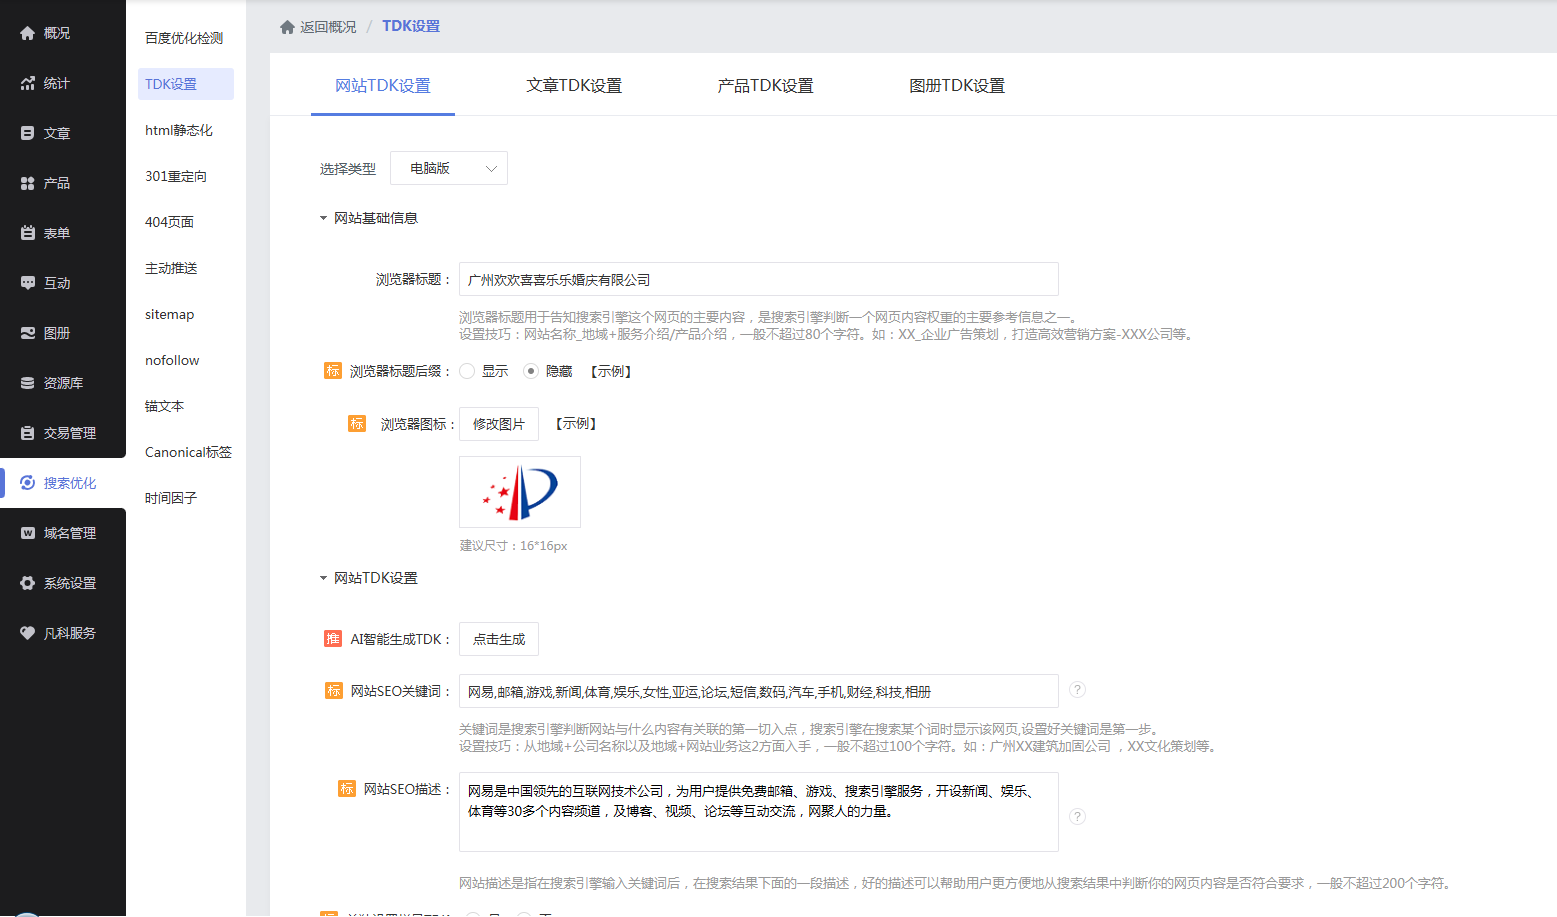Switch to 文章TDK设置 tab
This screenshot has width=1557, height=917.
574,86
